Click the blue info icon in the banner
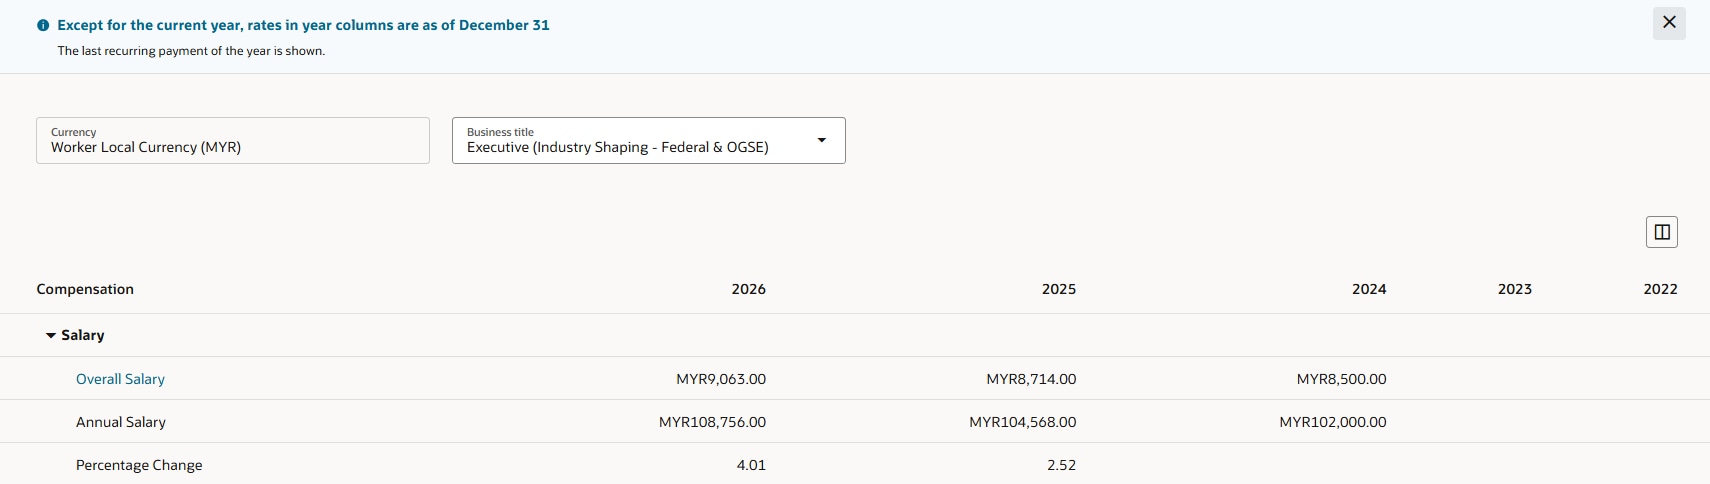The image size is (1710, 484). (43, 25)
